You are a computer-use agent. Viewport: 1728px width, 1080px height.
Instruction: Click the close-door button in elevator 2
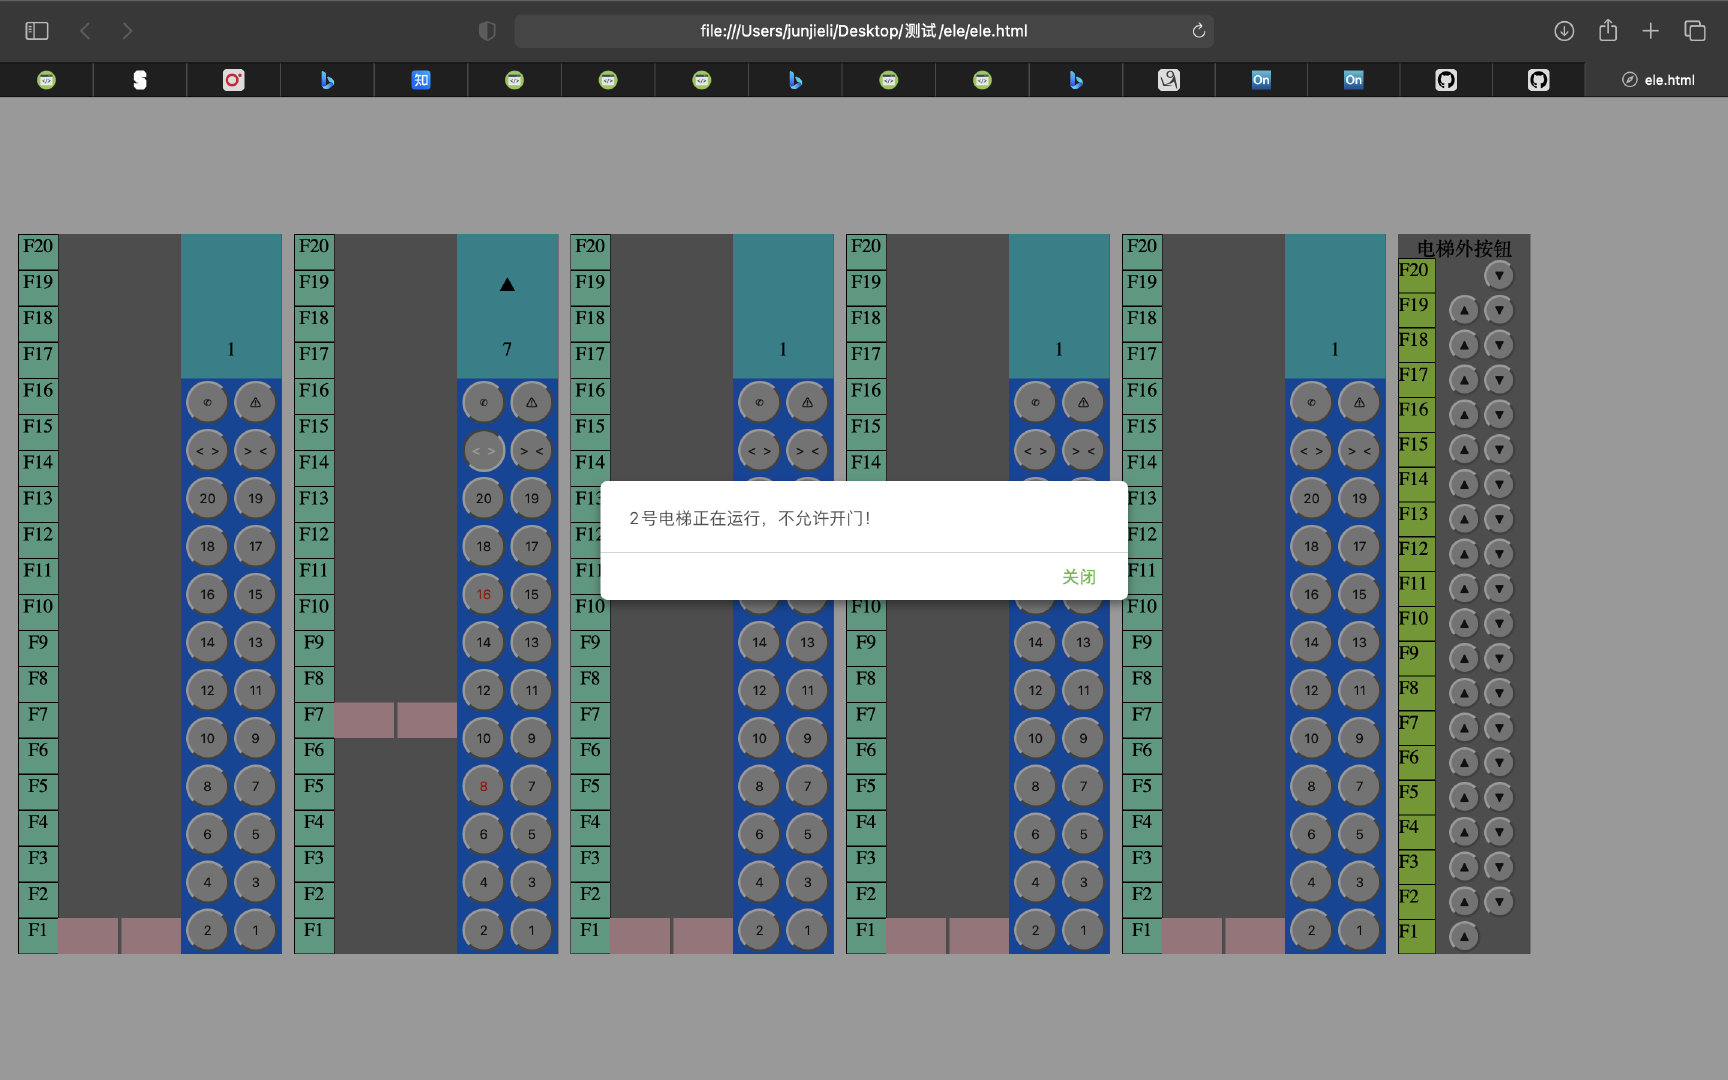click(532, 450)
